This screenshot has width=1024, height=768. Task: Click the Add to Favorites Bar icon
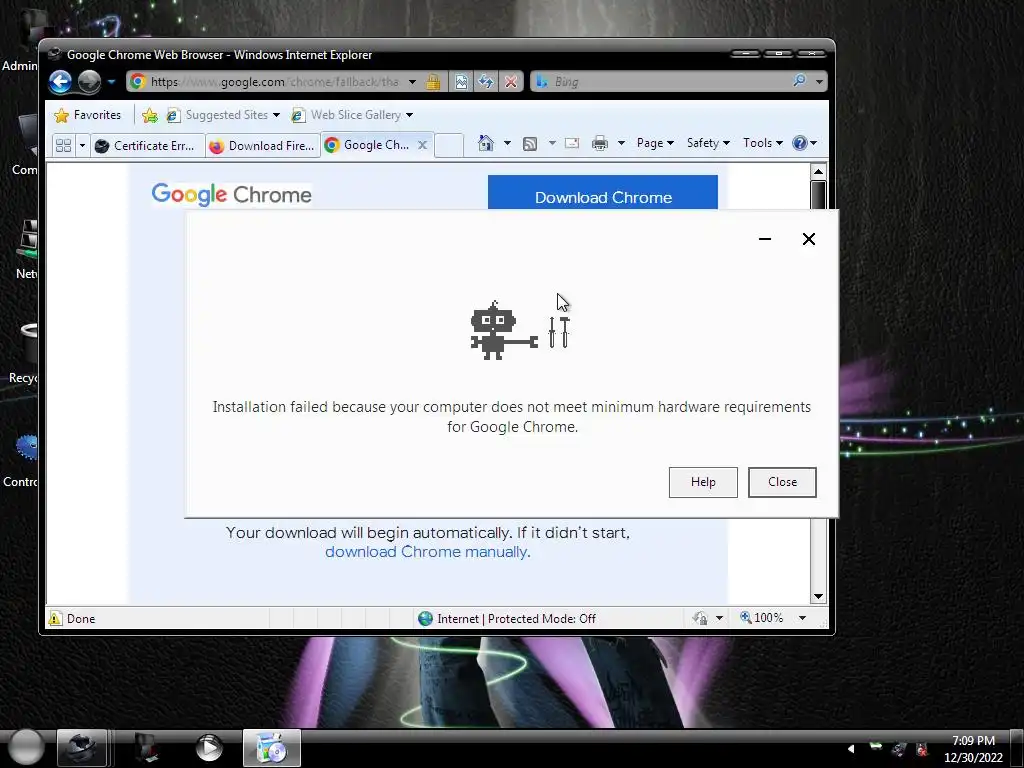click(x=150, y=115)
